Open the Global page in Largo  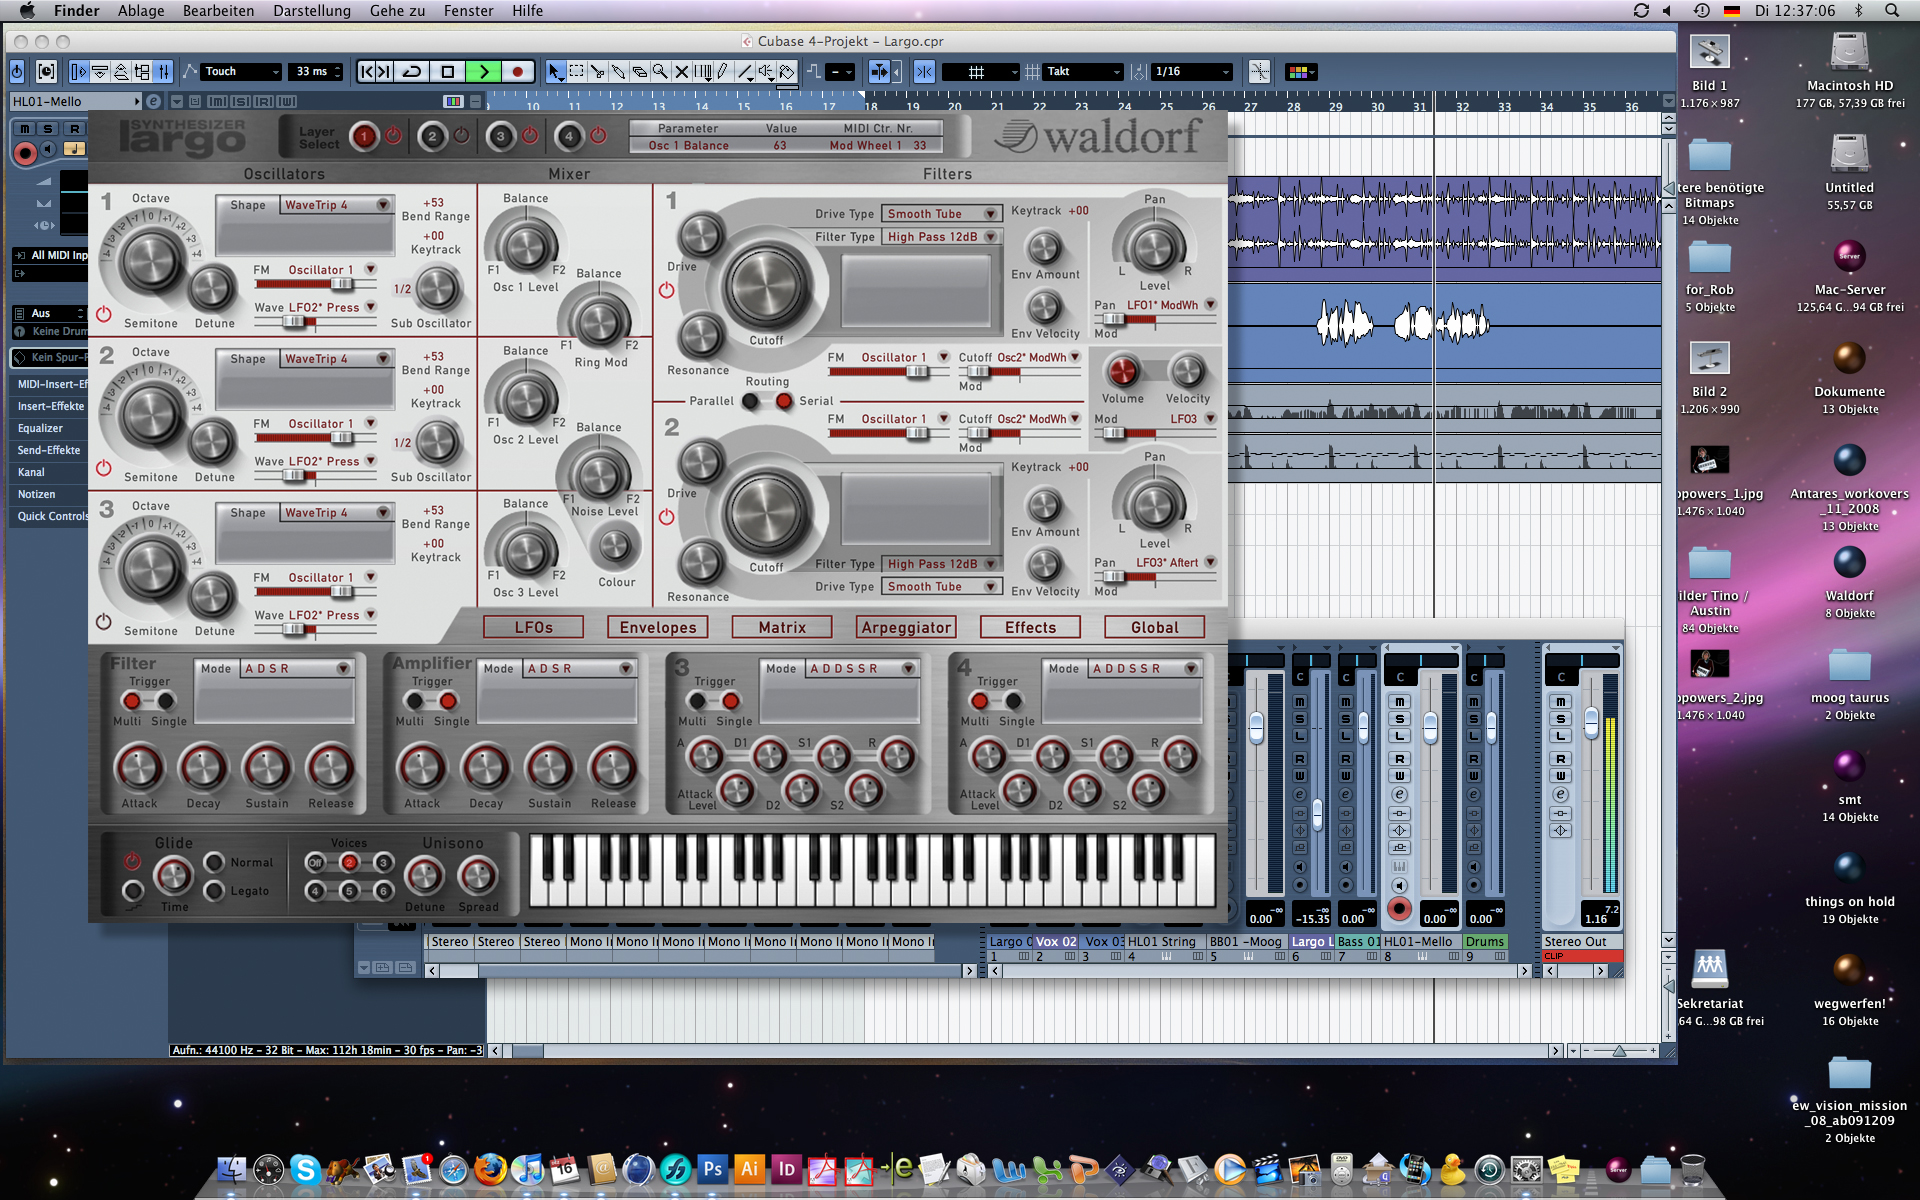tap(1155, 628)
